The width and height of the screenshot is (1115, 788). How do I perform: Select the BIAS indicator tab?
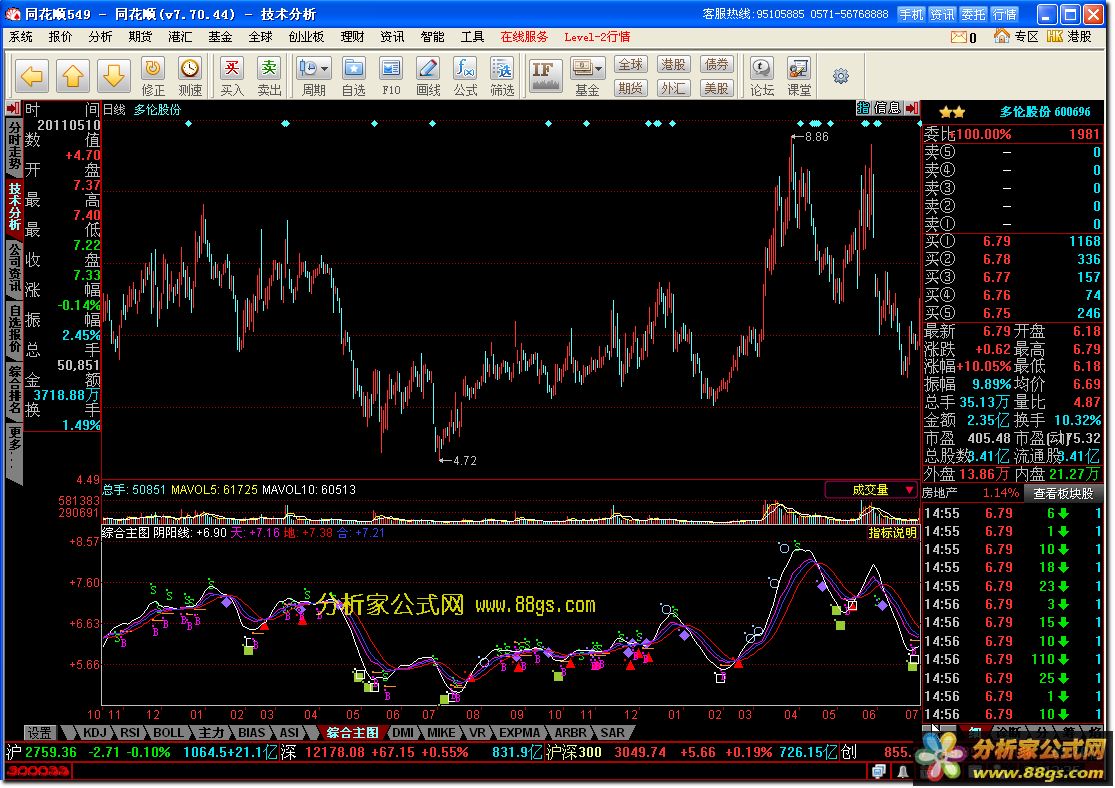251,733
